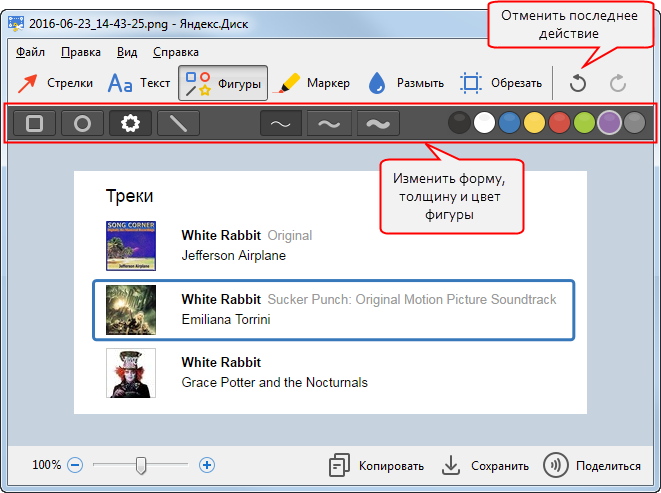This screenshot has height=493, width=661.
Task: Select the Marker (Маркер) tool
Action: [x=312, y=83]
